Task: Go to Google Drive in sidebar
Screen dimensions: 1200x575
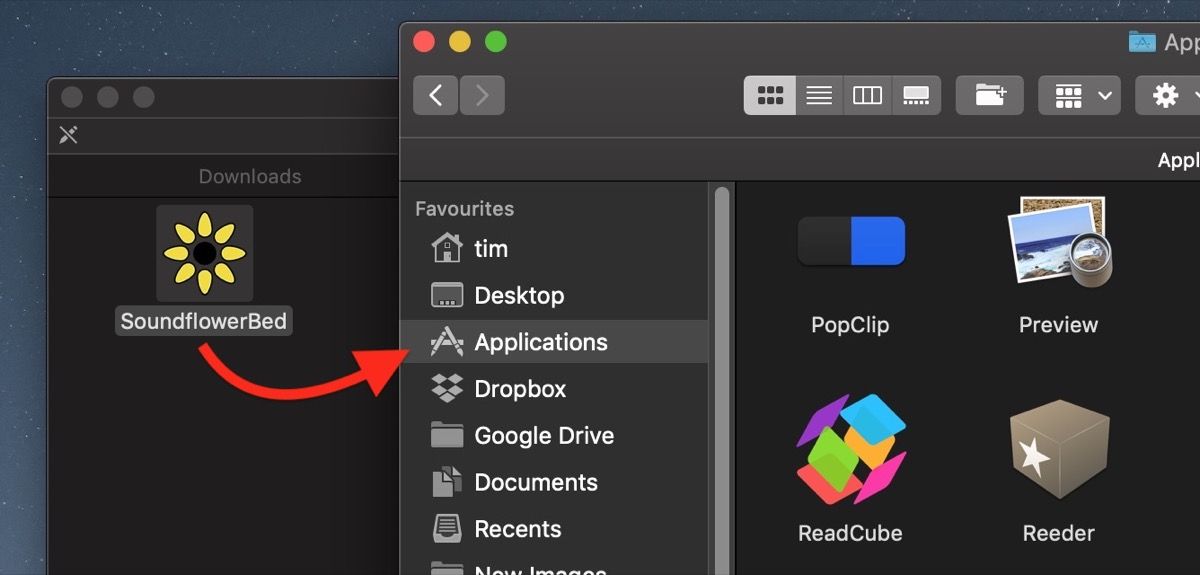Action: coord(543,436)
